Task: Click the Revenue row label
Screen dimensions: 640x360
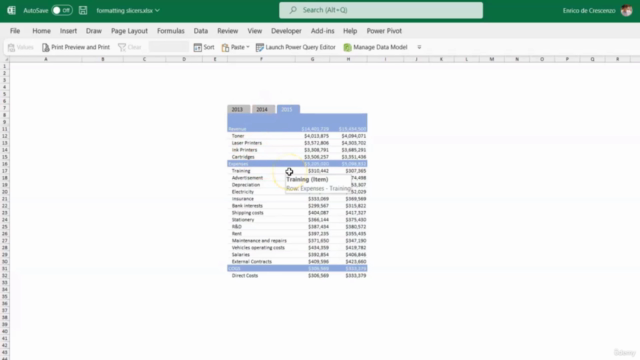Action: coord(238,129)
